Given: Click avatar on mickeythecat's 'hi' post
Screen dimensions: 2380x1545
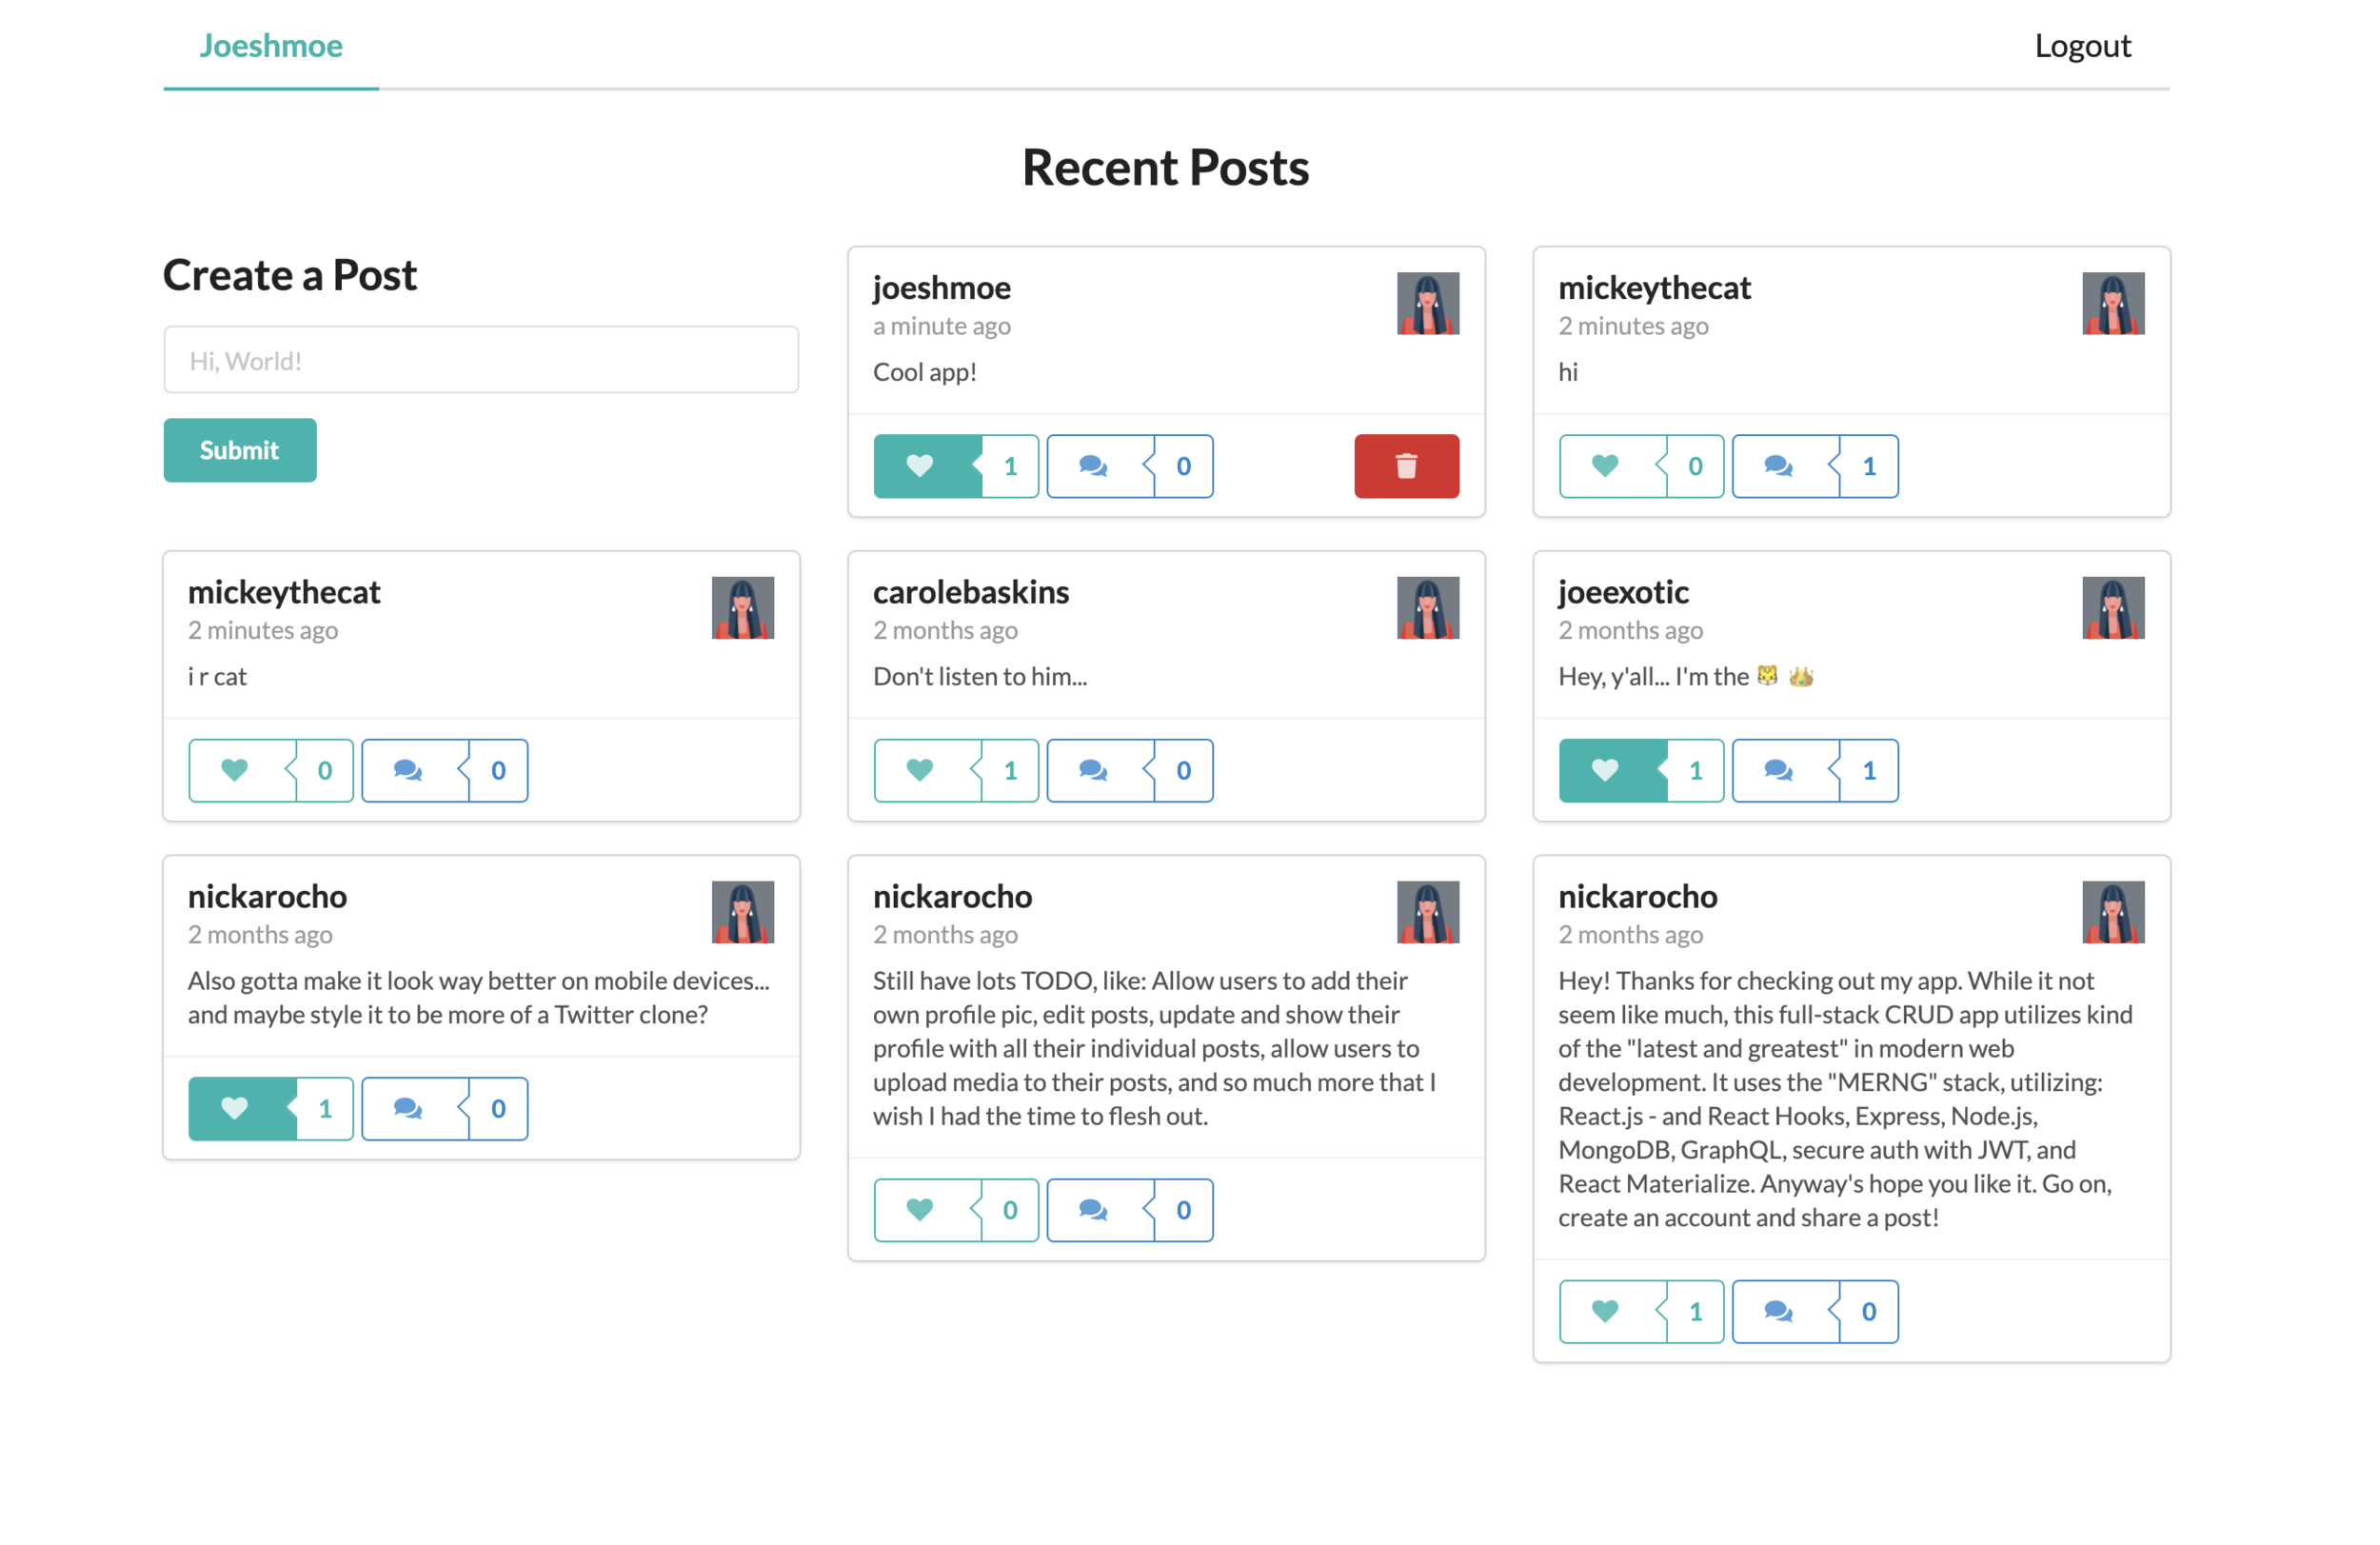Looking at the screenshot, I should 2113,303.
